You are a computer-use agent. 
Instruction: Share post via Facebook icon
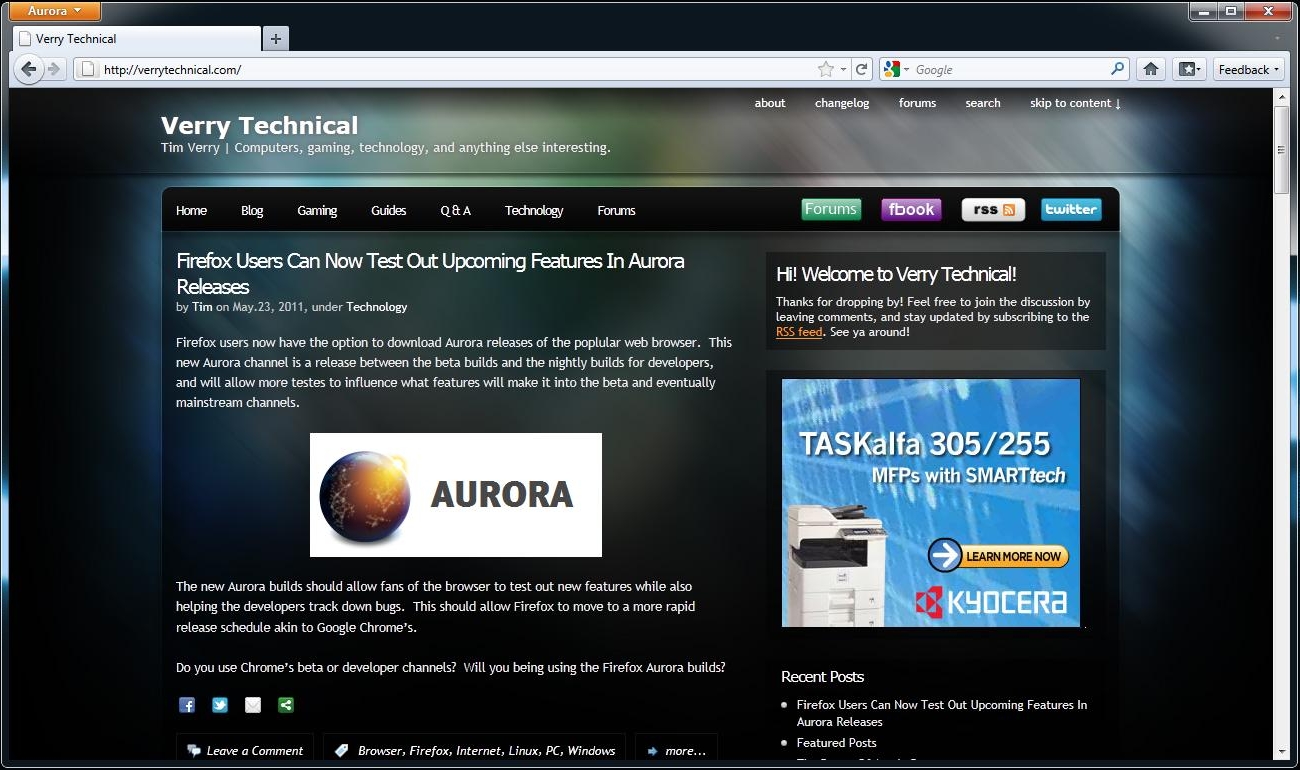point(187,705)
